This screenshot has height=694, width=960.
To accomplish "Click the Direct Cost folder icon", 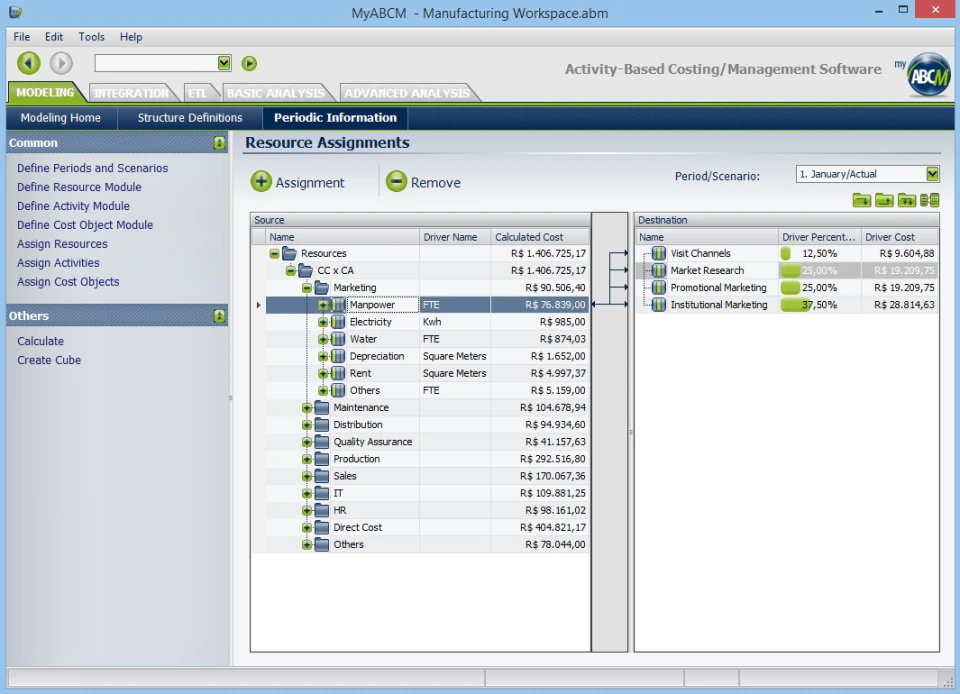I will point(321,528).
